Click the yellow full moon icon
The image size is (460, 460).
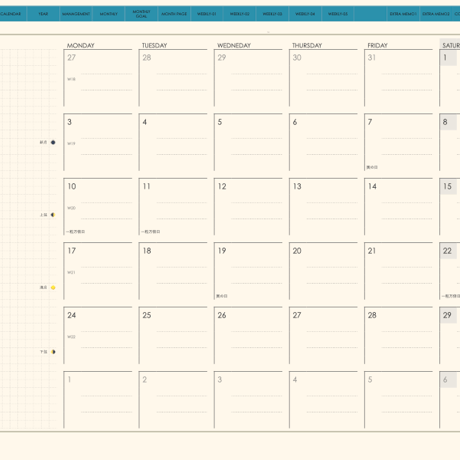click(53, 287)
